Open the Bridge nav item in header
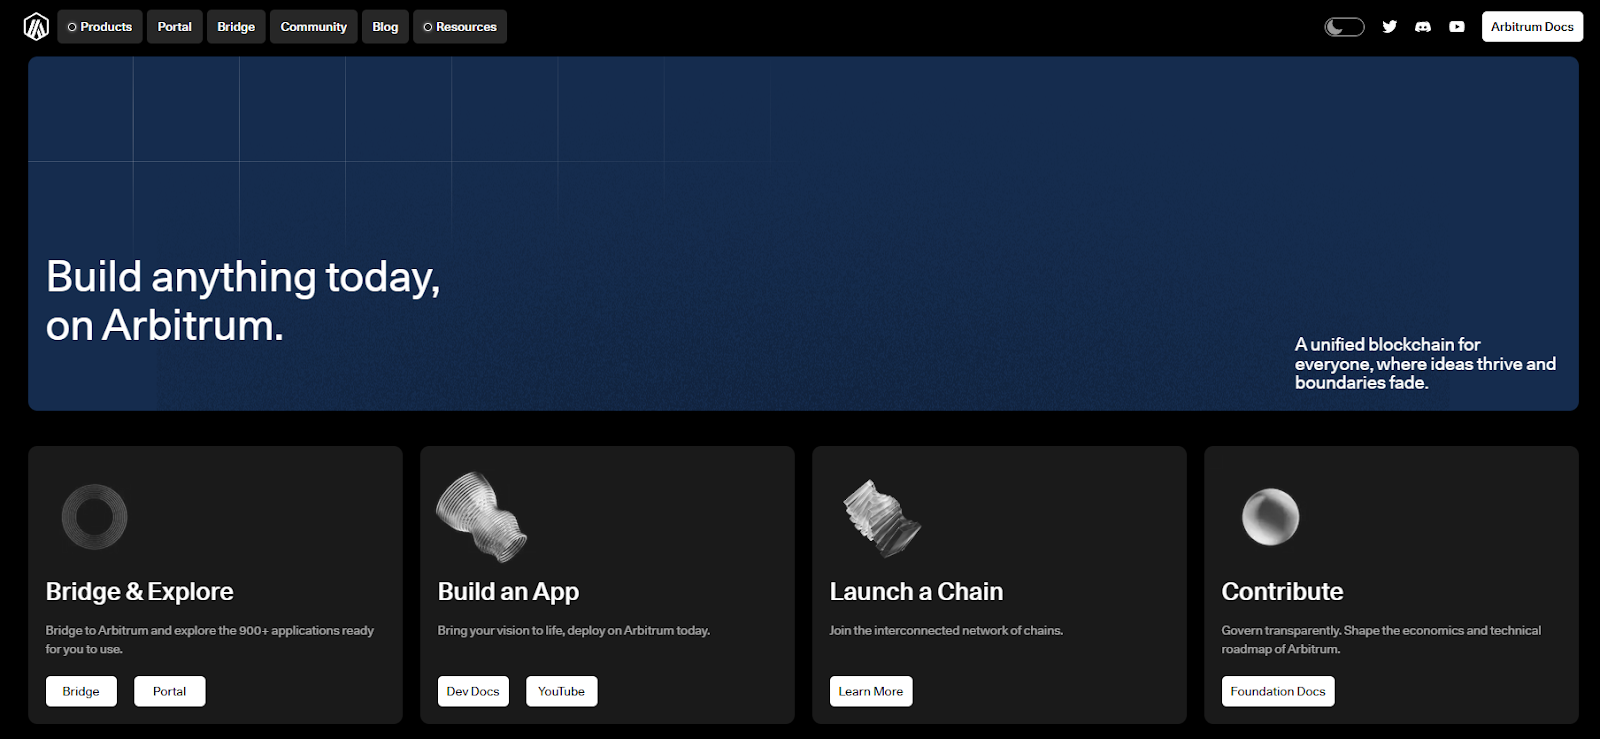Viewport: 1600px width, 739px height. point(236,27)
